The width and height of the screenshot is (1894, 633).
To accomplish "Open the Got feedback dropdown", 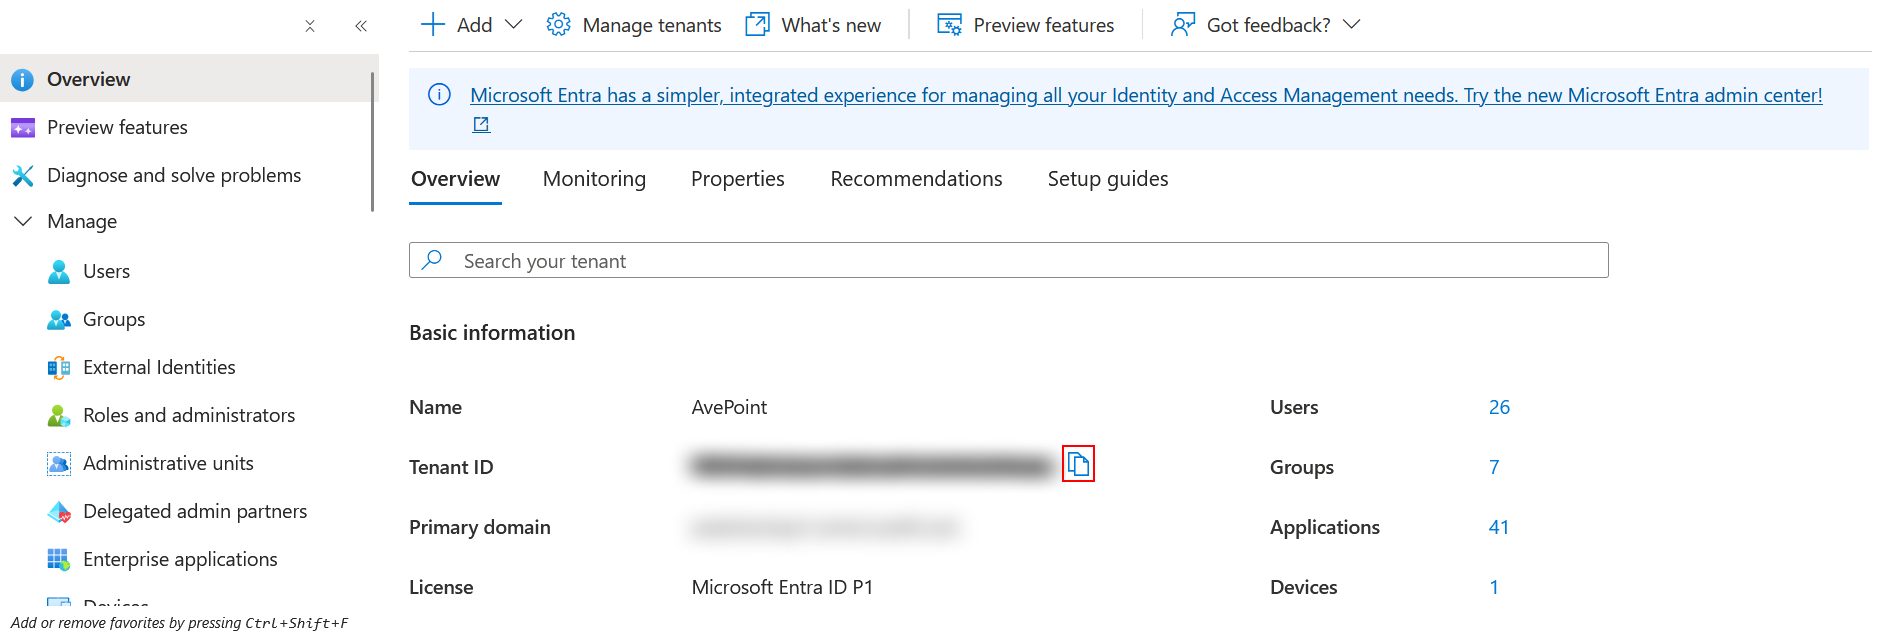I will pyautogui.click(x=1352, y=25).
